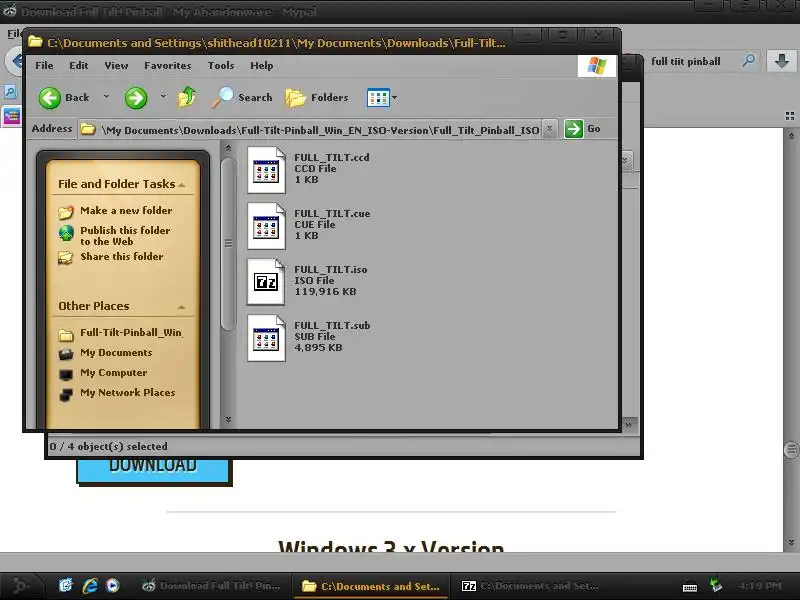Viewport: 800px width, 600px height.
Task: Open My Computer link in Other Places
Action: pyautogui.click(x=113, y=372)
